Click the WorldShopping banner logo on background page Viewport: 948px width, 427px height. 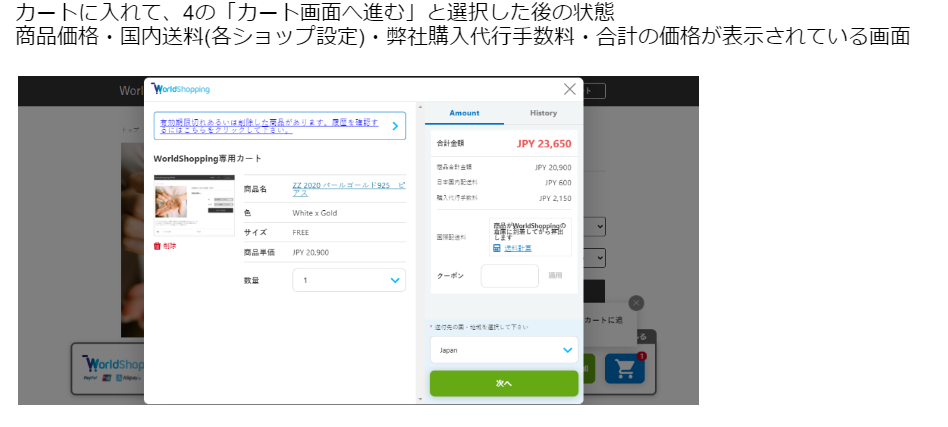pyautogui.click(x=113, y=365)
